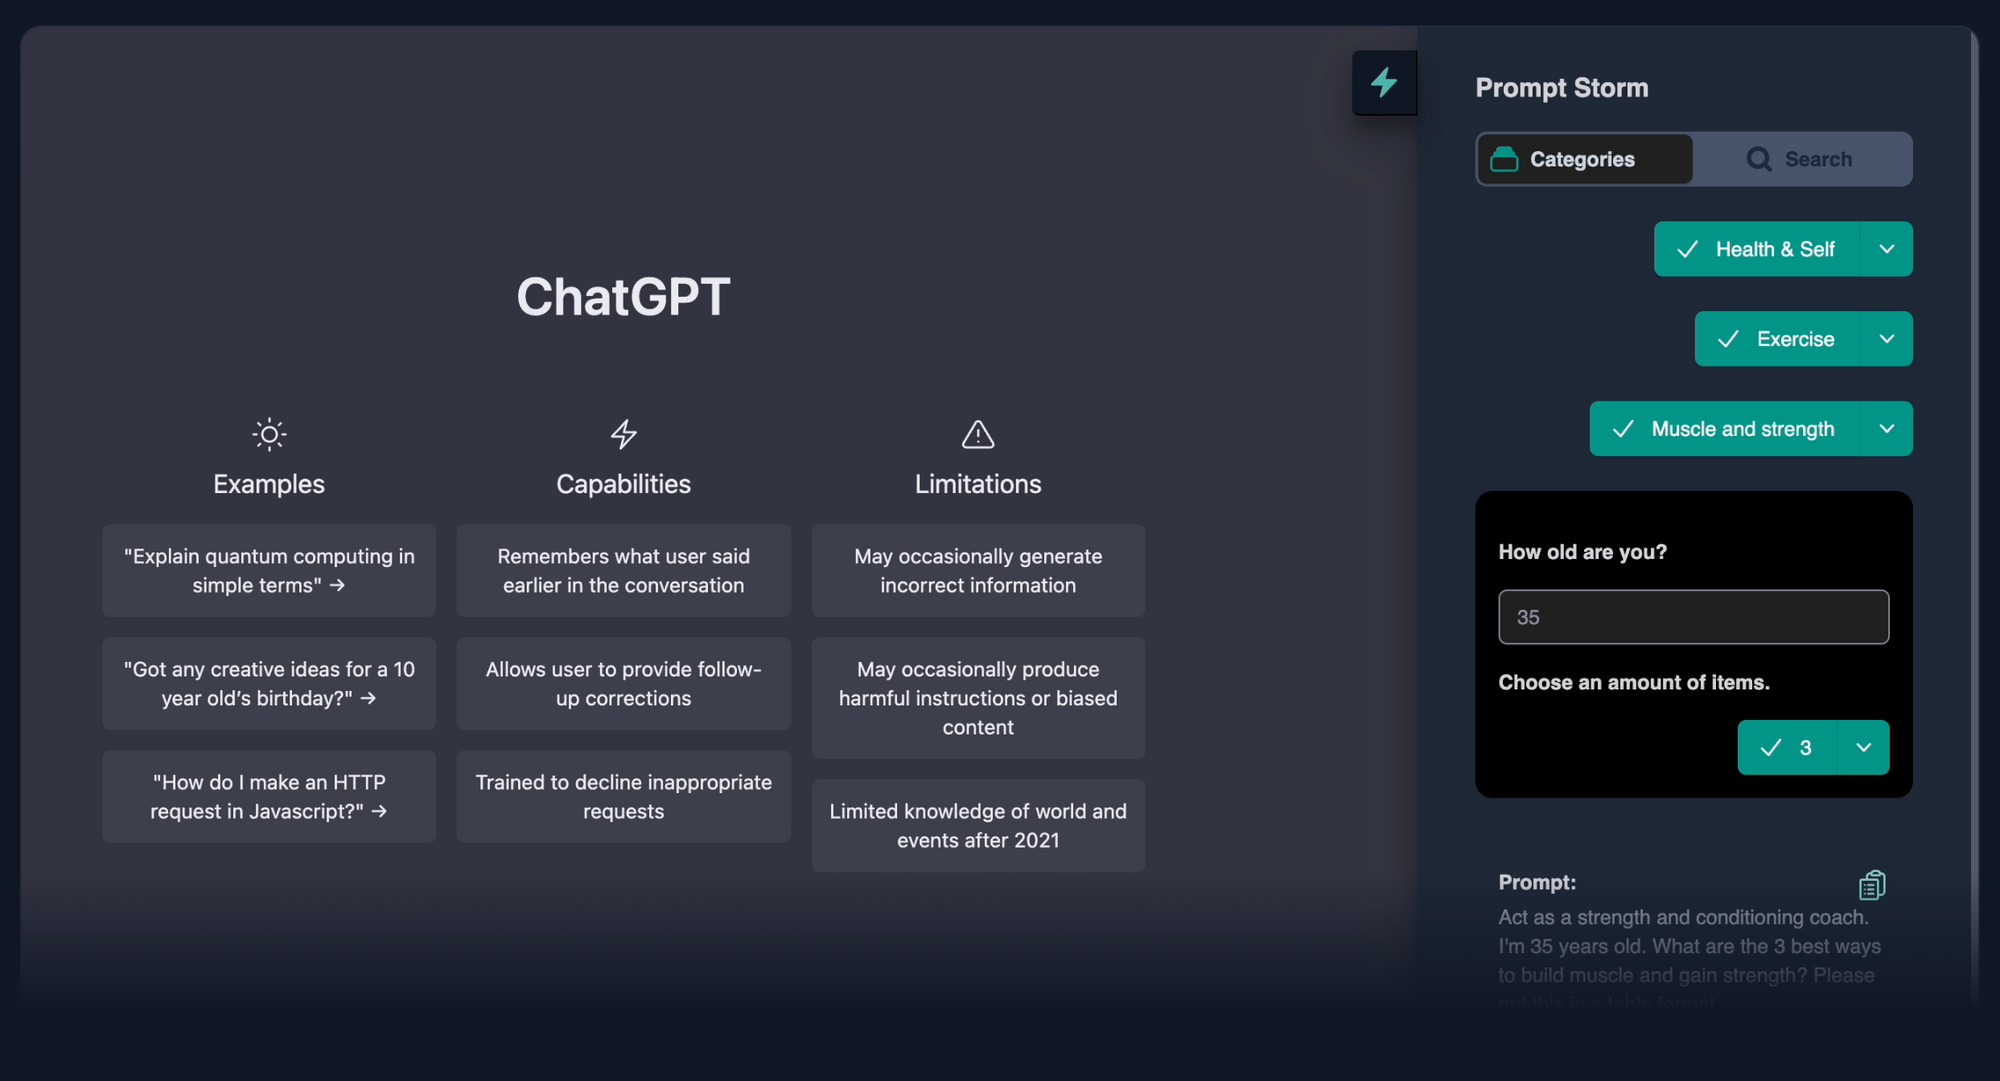Click the How do I make HTTP request example

click(267, 796)
